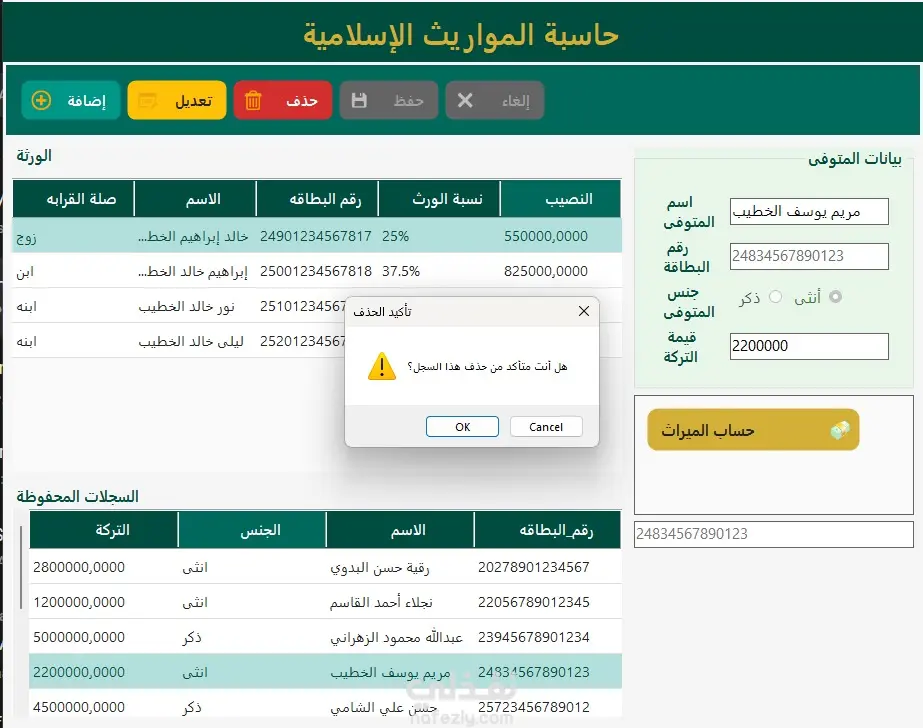923x728 pixels.
Task: Click ID cell 24901234567817
Action: [316, 236]
